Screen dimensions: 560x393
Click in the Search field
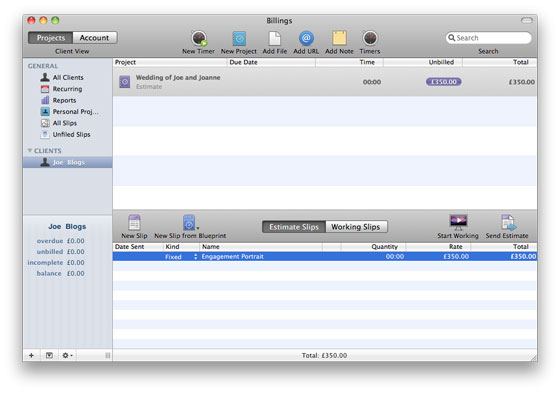tap(488, 38)
